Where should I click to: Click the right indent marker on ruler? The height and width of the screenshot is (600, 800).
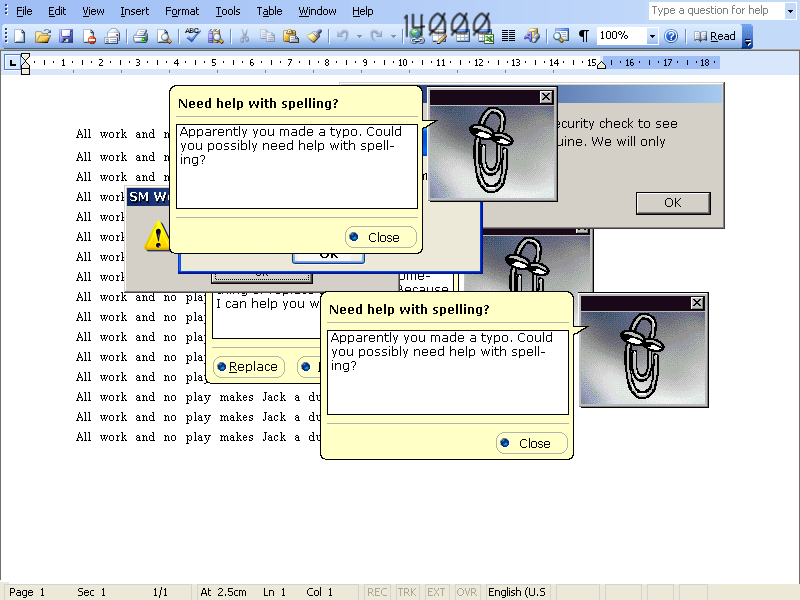point(602,64)
